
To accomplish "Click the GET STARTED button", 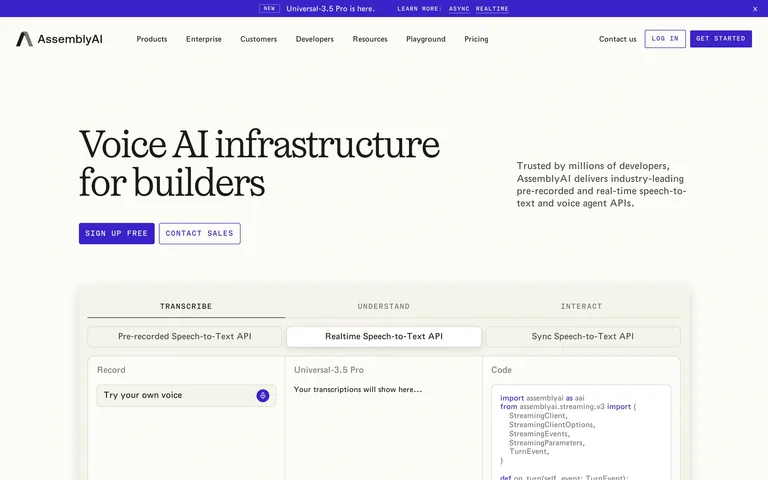I will [x=720, y=39].
